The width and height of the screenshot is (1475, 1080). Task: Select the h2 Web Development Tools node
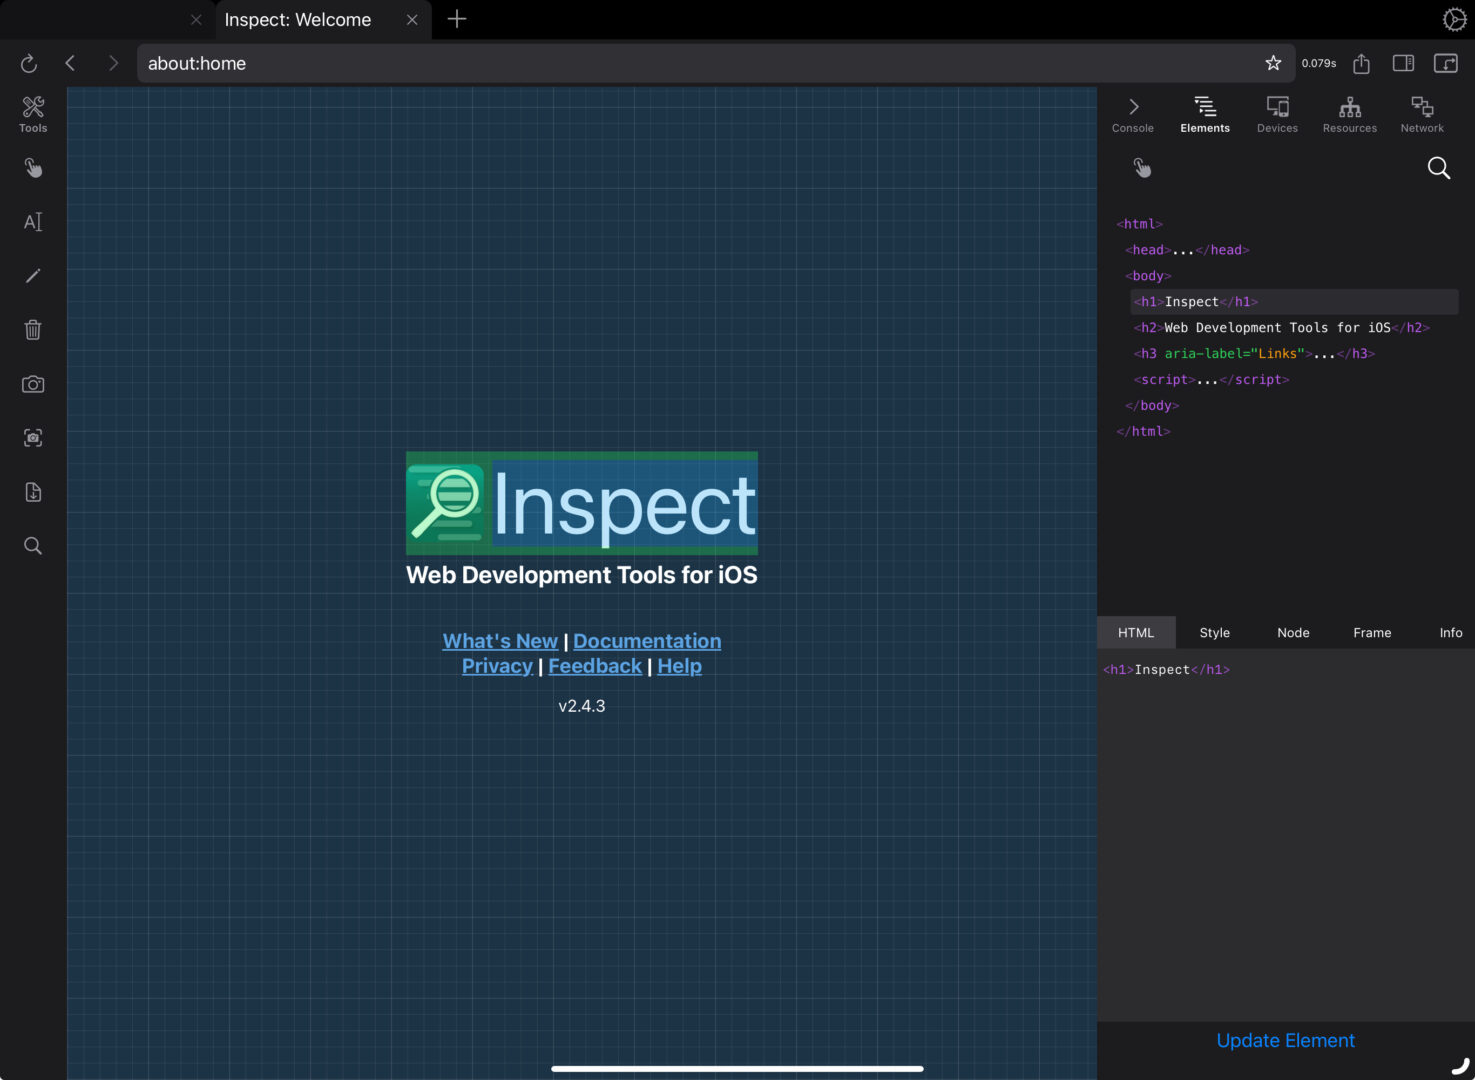pos(1282,328)
